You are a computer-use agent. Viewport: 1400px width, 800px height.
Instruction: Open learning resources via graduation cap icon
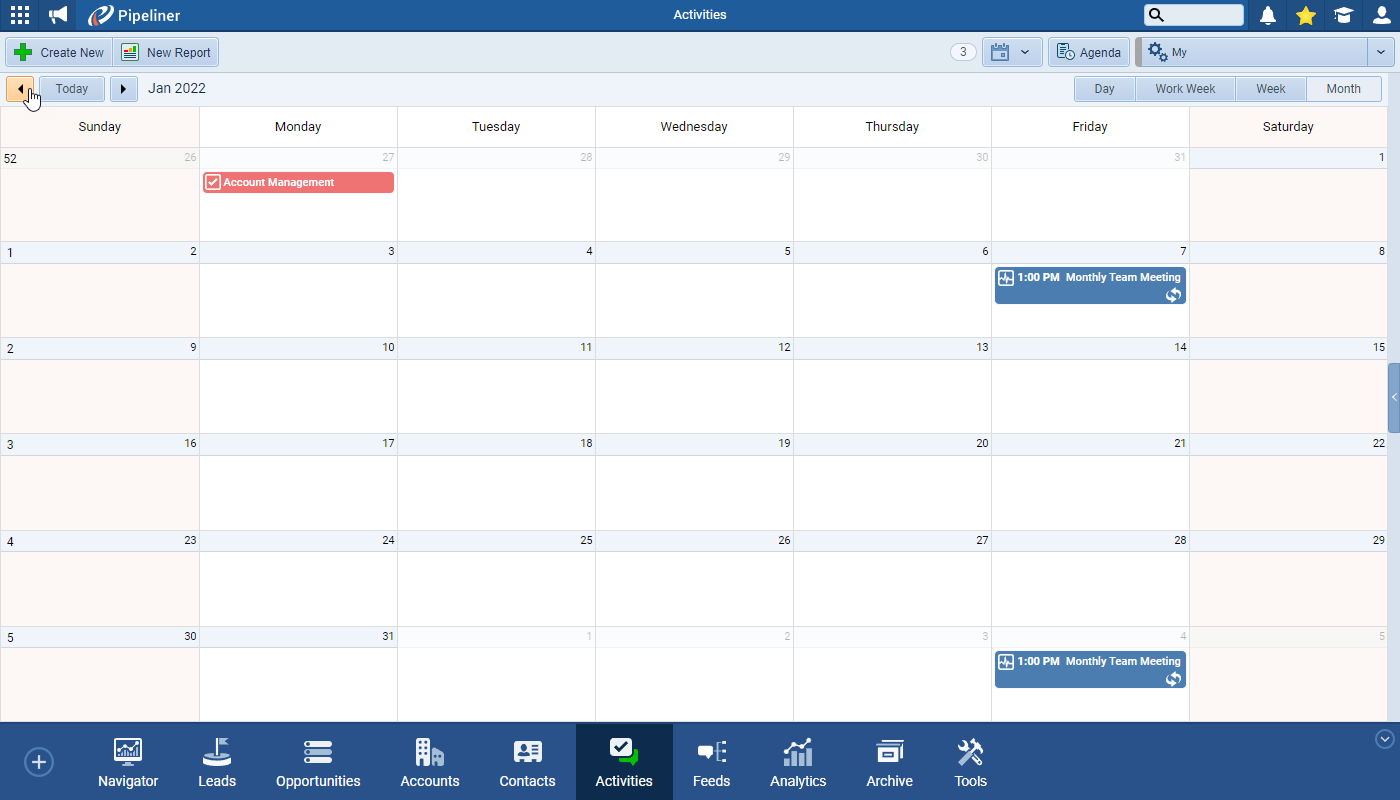[1343, 15]
